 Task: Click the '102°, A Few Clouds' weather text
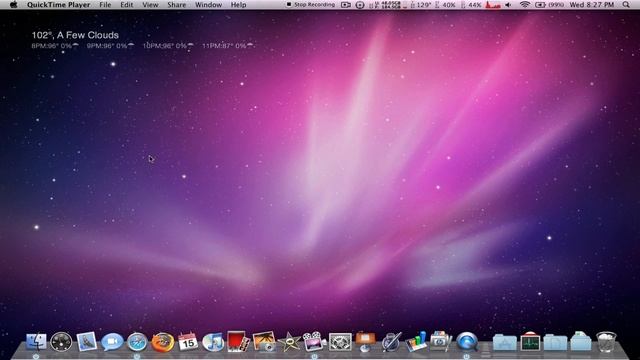[x=75, y=35]
